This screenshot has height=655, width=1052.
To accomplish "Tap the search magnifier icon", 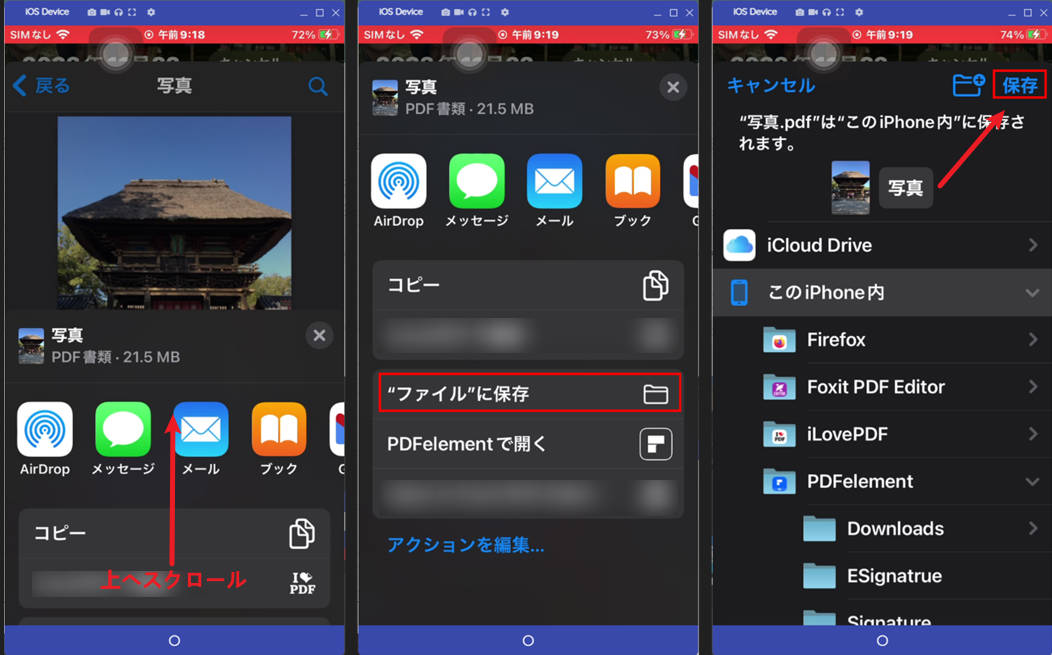I will [x=318, y=86].
